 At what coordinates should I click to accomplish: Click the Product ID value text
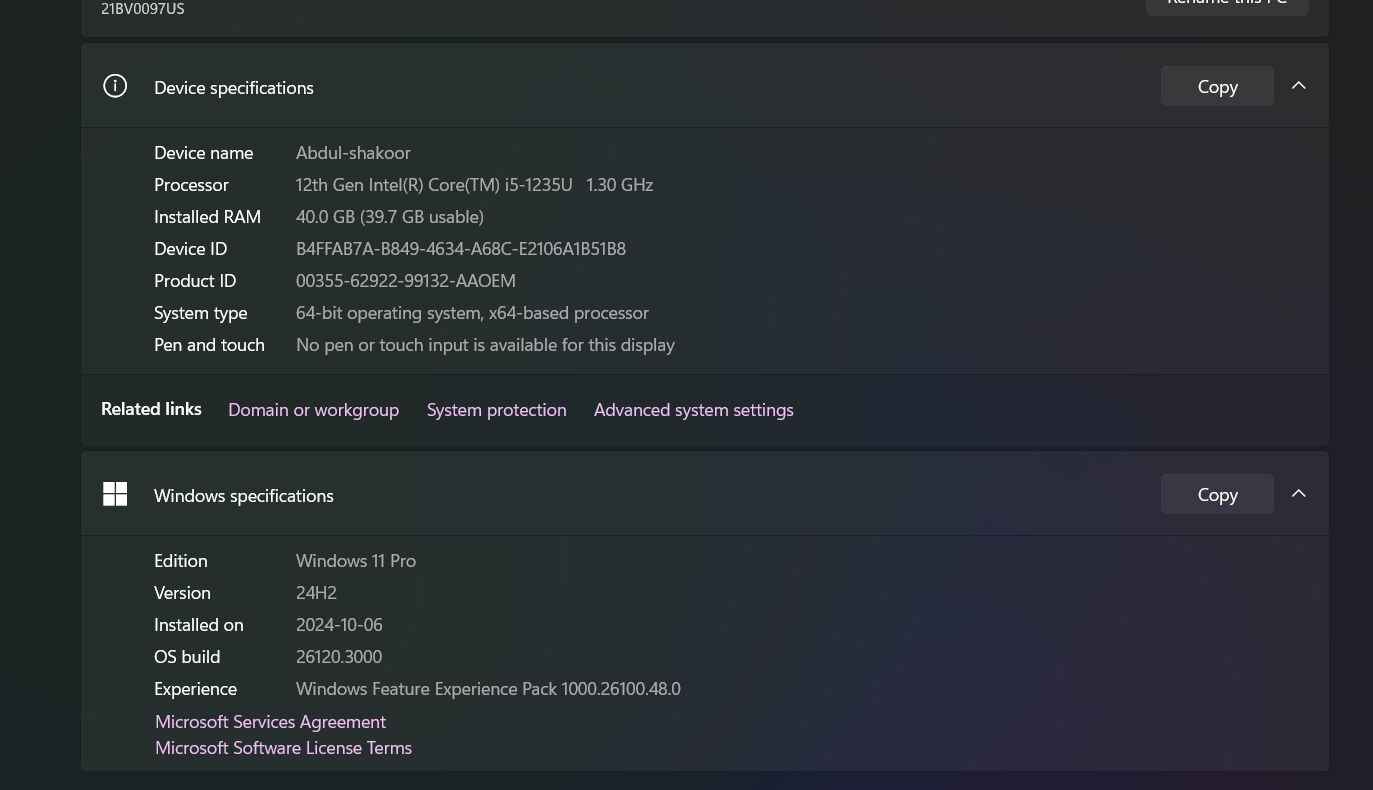pyautogui.click(x=406, y=281)
